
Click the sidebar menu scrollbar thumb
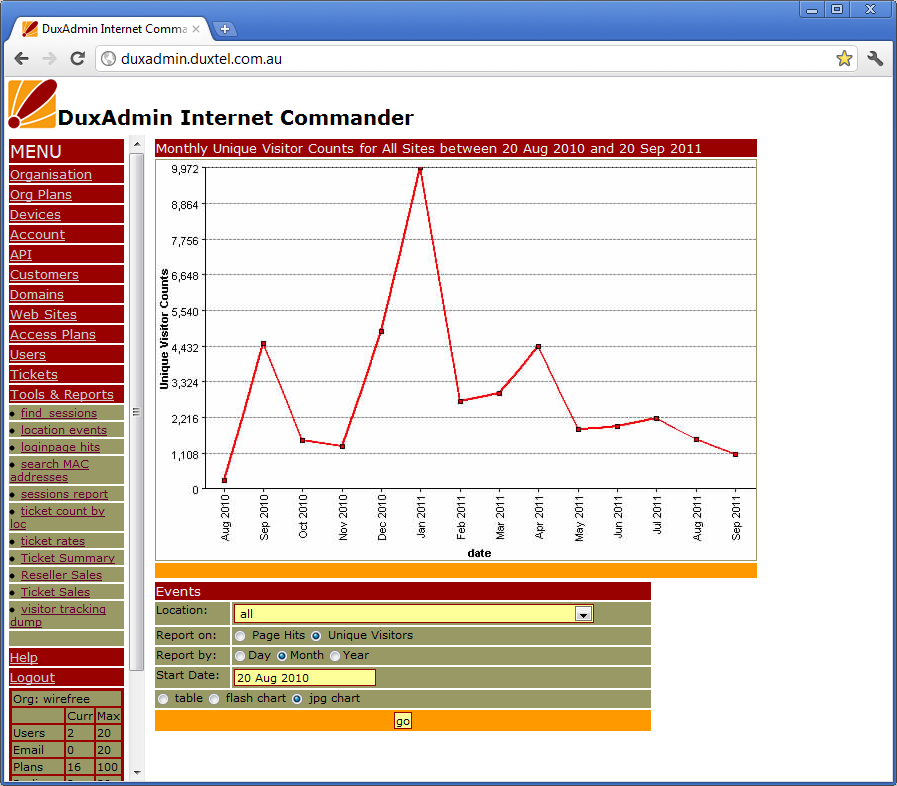click(136, 411)
